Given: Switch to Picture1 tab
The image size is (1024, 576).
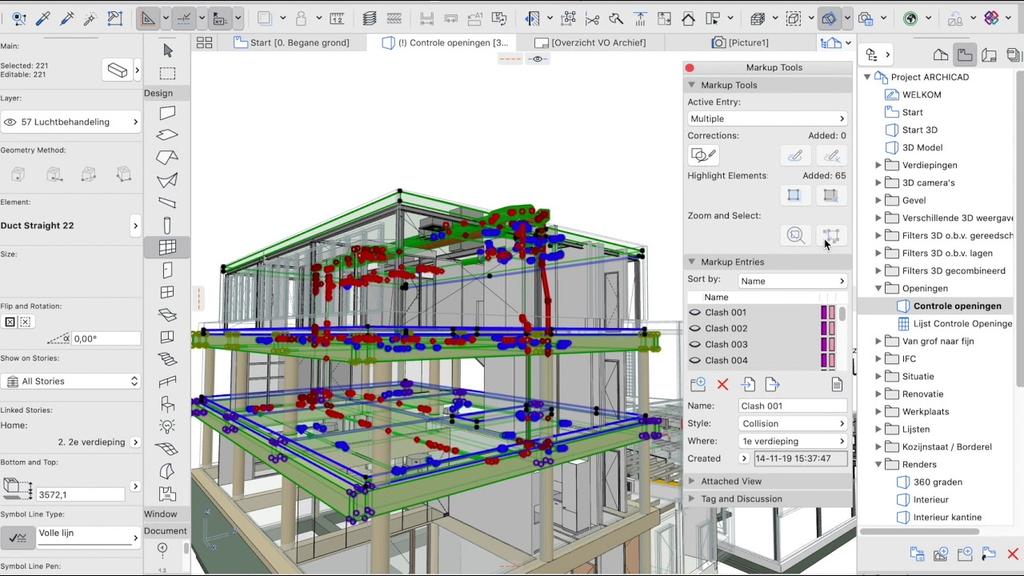Looking at the screenshot, I should 740,42.
